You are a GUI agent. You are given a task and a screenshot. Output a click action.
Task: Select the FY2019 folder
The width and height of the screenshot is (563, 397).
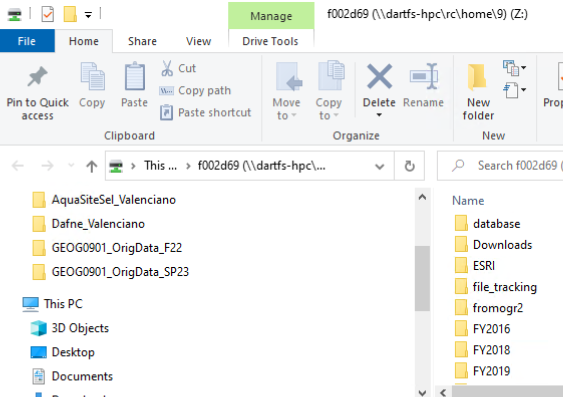482,370
